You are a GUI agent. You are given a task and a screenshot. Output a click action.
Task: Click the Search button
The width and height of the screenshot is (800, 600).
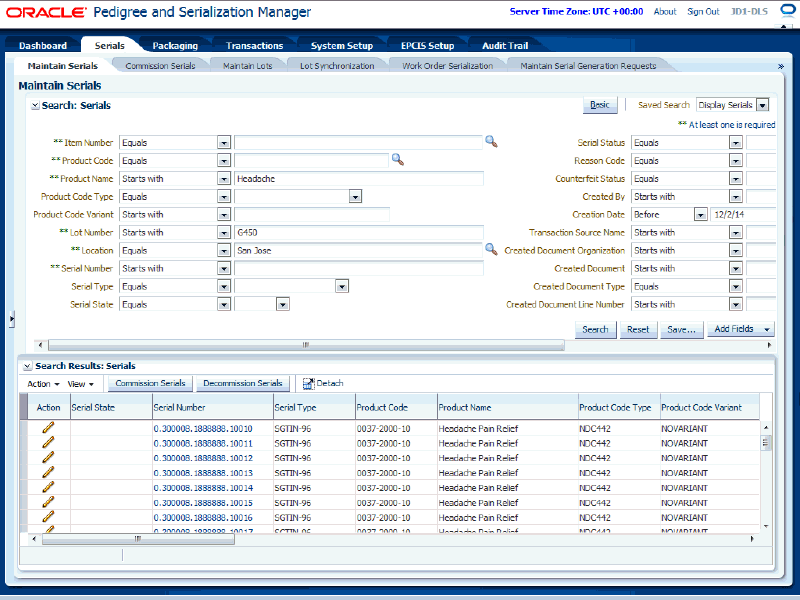tap(595, 330)
